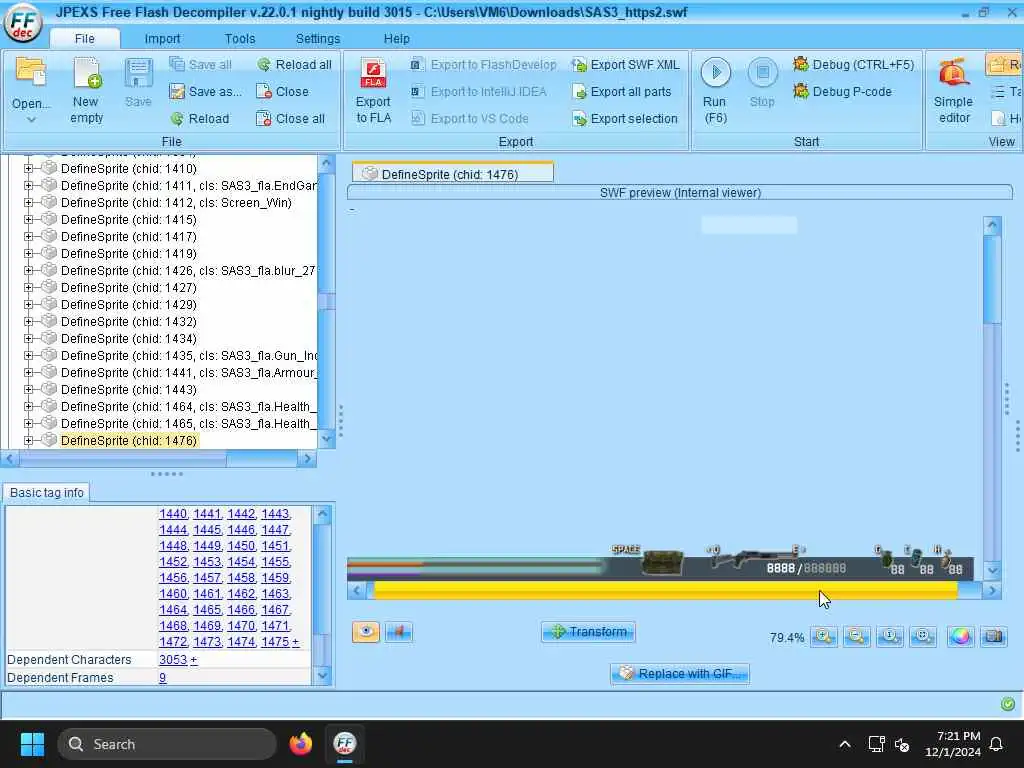Viewport: 1024px width, 768px height.
Task: Reset zoom to 1:1
Action: point(890,636)
